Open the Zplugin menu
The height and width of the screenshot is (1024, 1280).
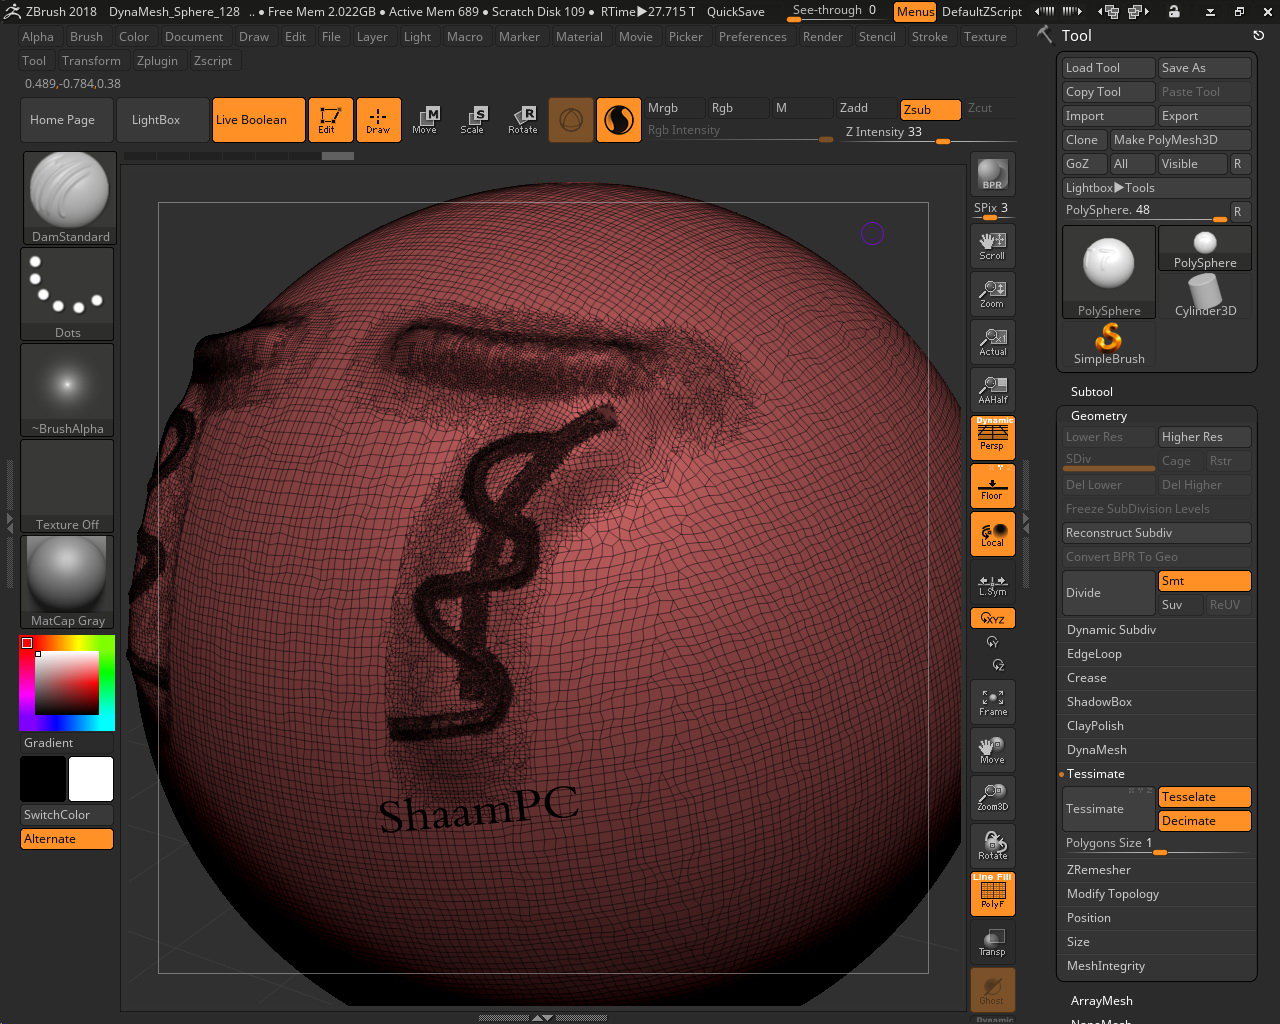pyautogui.click(x=157, y=61)
